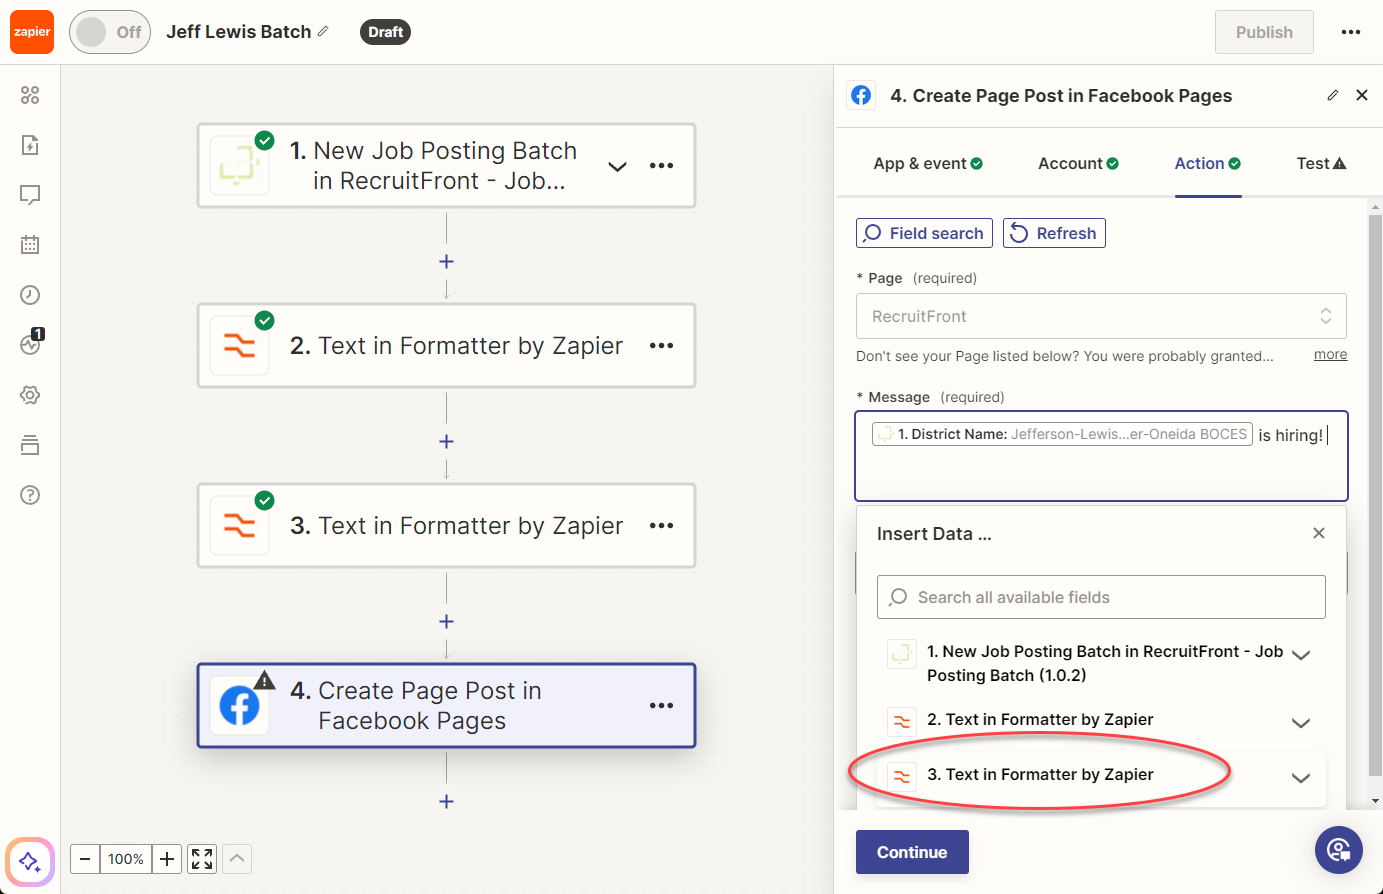
Task: Select step 3 Text in Formatter card
Action: coord(446,526)
